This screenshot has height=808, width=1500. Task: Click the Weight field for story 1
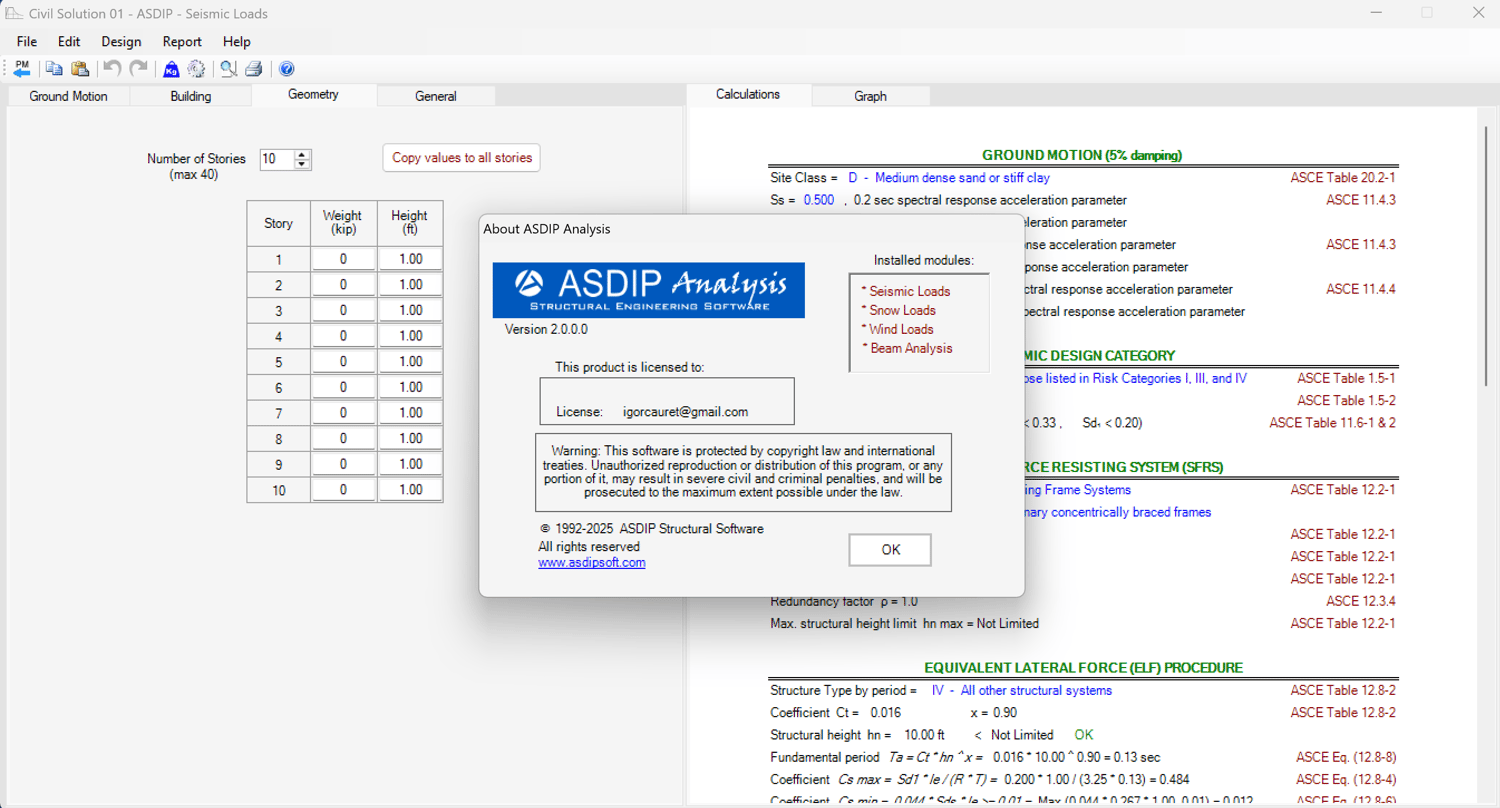coord(343,259)
